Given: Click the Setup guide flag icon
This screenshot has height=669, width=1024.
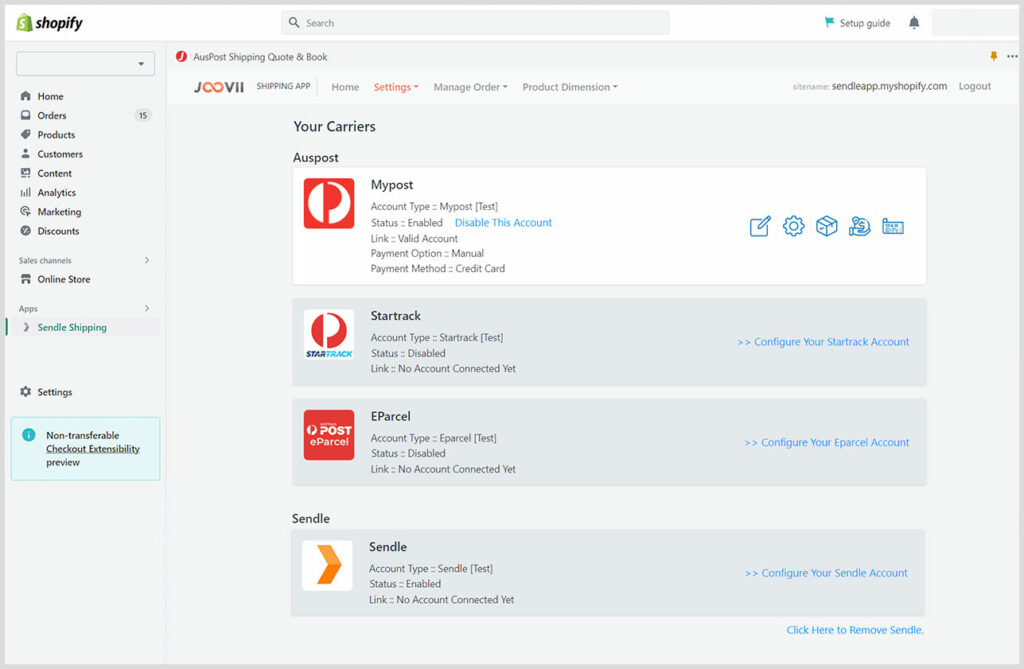Looking at the screenshot, I should click(829, 22).
